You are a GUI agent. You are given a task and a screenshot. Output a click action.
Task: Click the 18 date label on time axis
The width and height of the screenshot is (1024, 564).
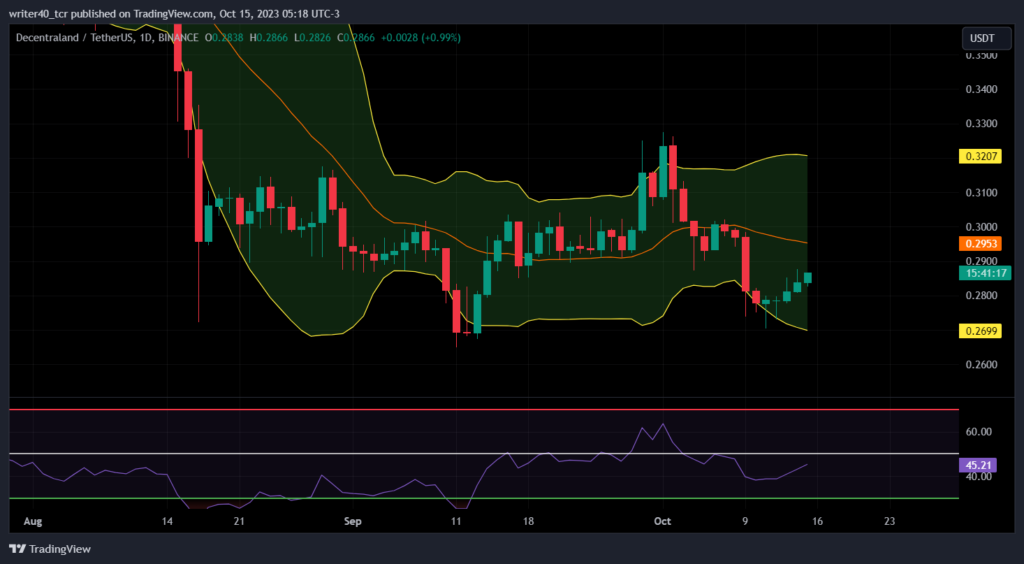coord(528,522)
